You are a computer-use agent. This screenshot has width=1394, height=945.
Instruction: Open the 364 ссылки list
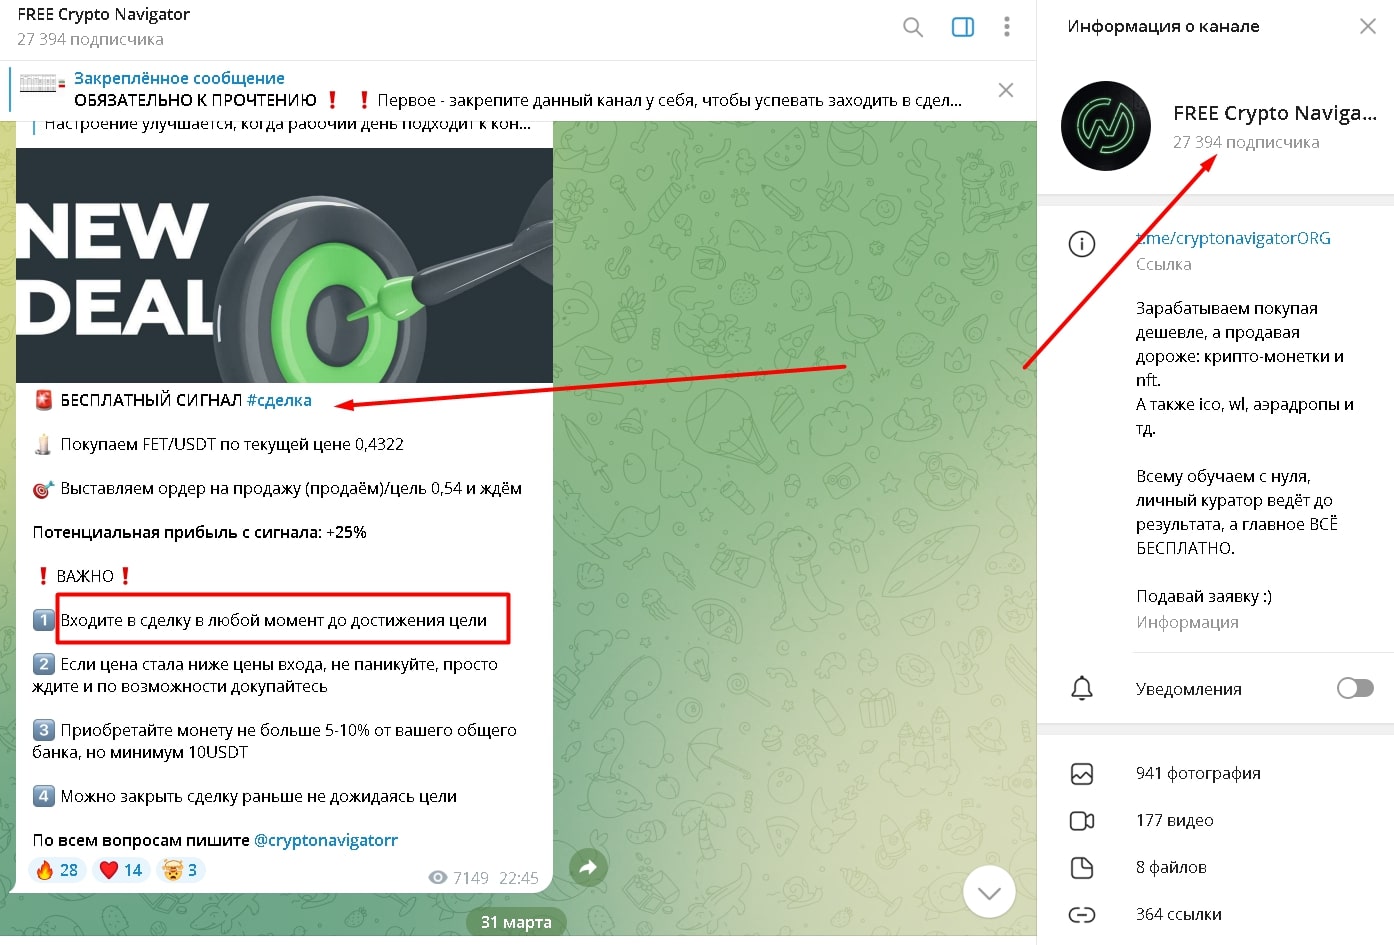click(1179, 914)
